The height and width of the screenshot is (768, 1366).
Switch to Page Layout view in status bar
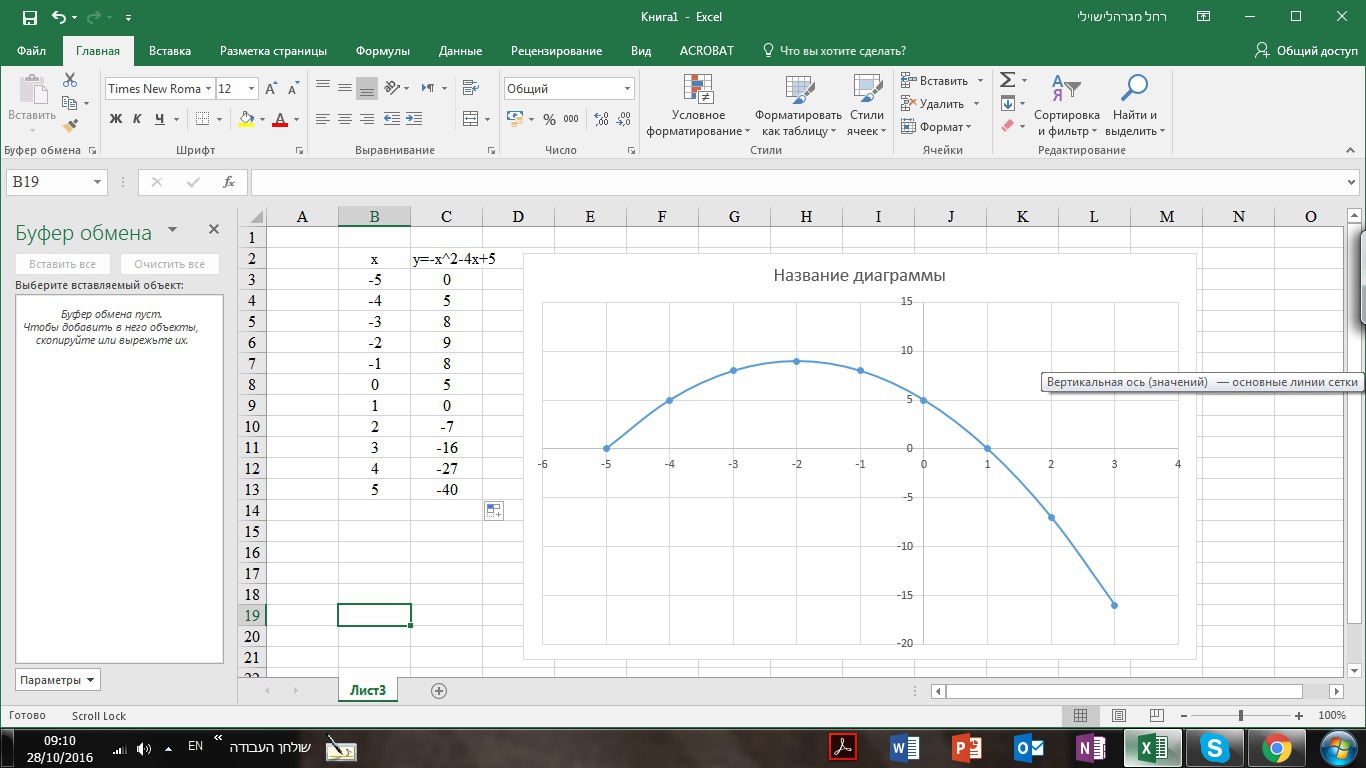(1119, 716)
